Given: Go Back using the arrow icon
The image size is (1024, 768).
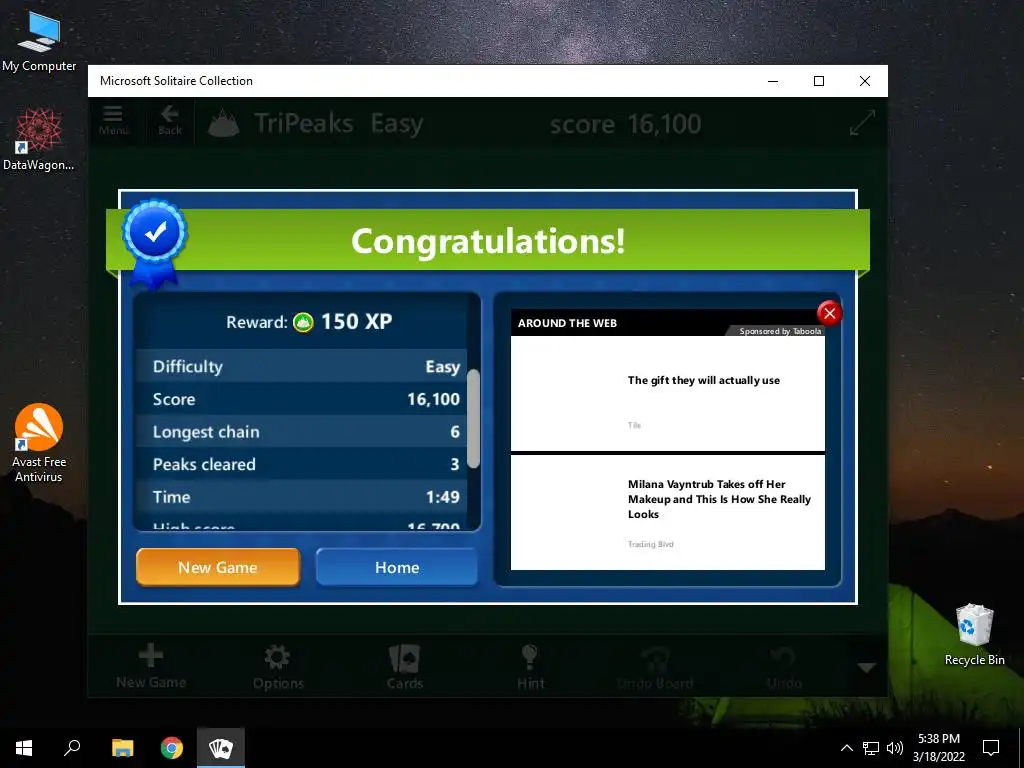Looking at the screenshot, I should (170, 120).
